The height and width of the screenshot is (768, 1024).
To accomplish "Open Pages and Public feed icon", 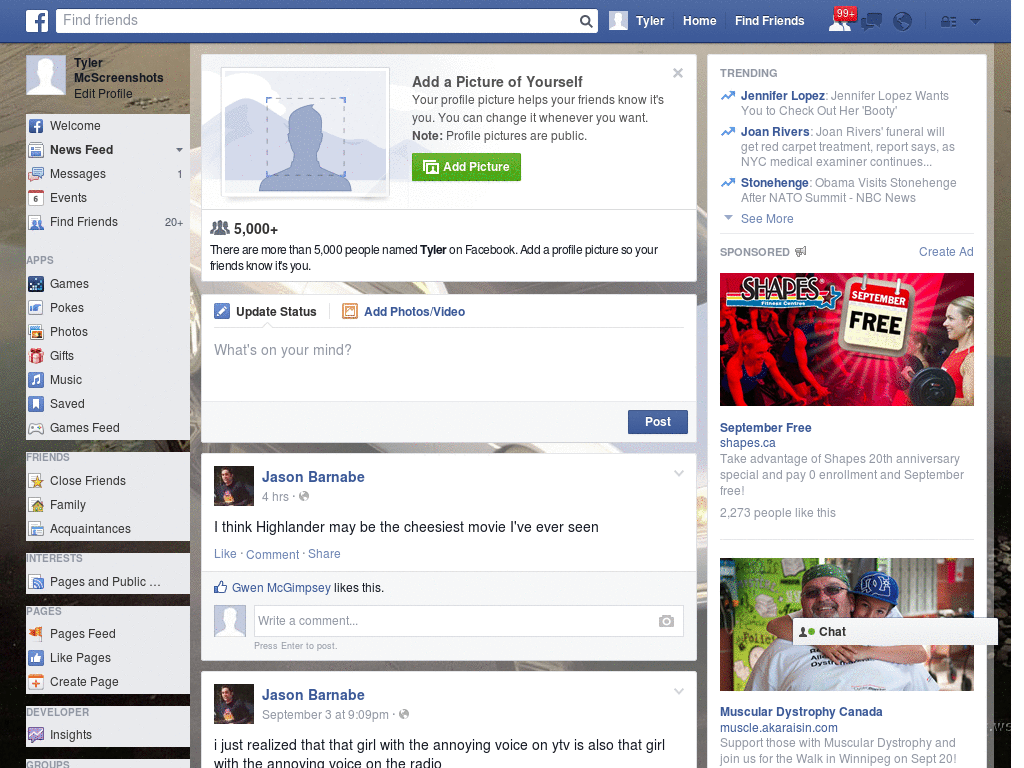I will [x=36, y=582].
